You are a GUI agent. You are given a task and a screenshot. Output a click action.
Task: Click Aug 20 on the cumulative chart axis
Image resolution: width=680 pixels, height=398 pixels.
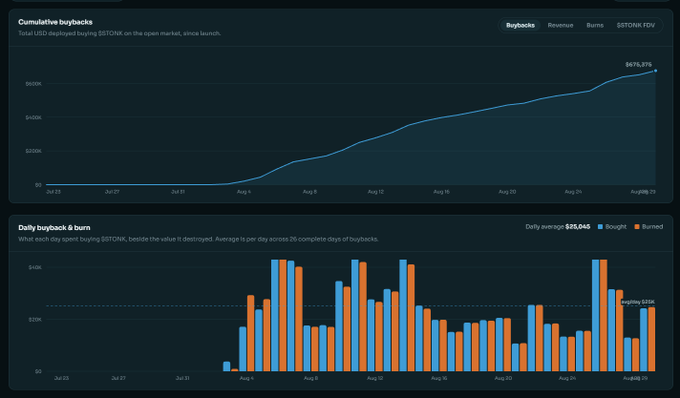pyautogui.click(x=507, y=192)
